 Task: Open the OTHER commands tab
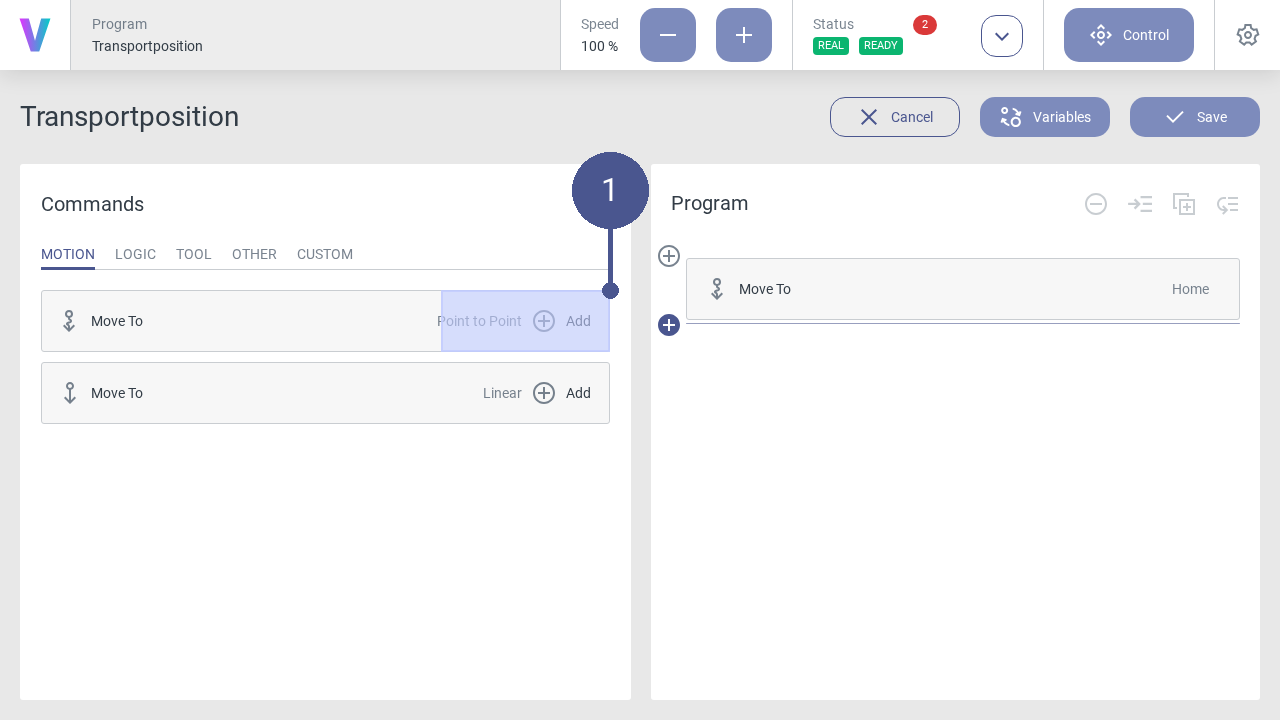tap(254, 254)
